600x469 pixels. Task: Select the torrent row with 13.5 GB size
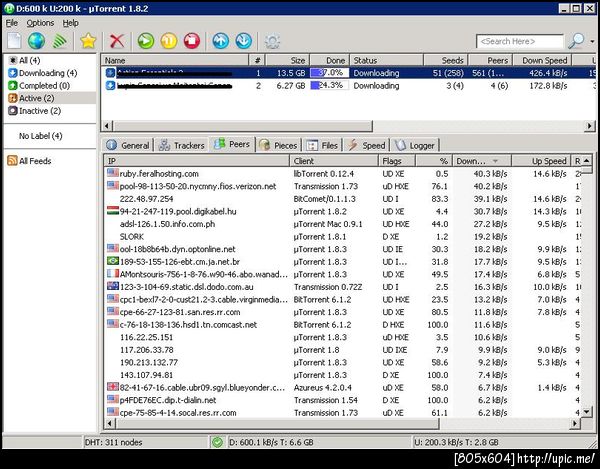coord(348,73)
